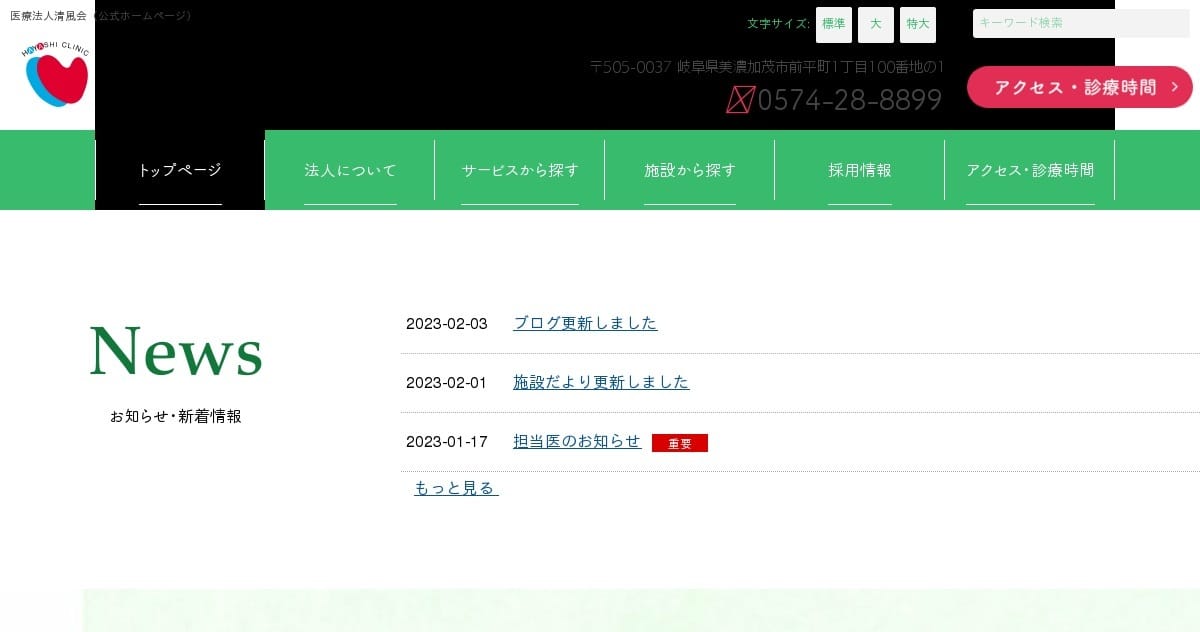Set text size to 標準
The image size is (1200, 632).
tap(833, 24)
